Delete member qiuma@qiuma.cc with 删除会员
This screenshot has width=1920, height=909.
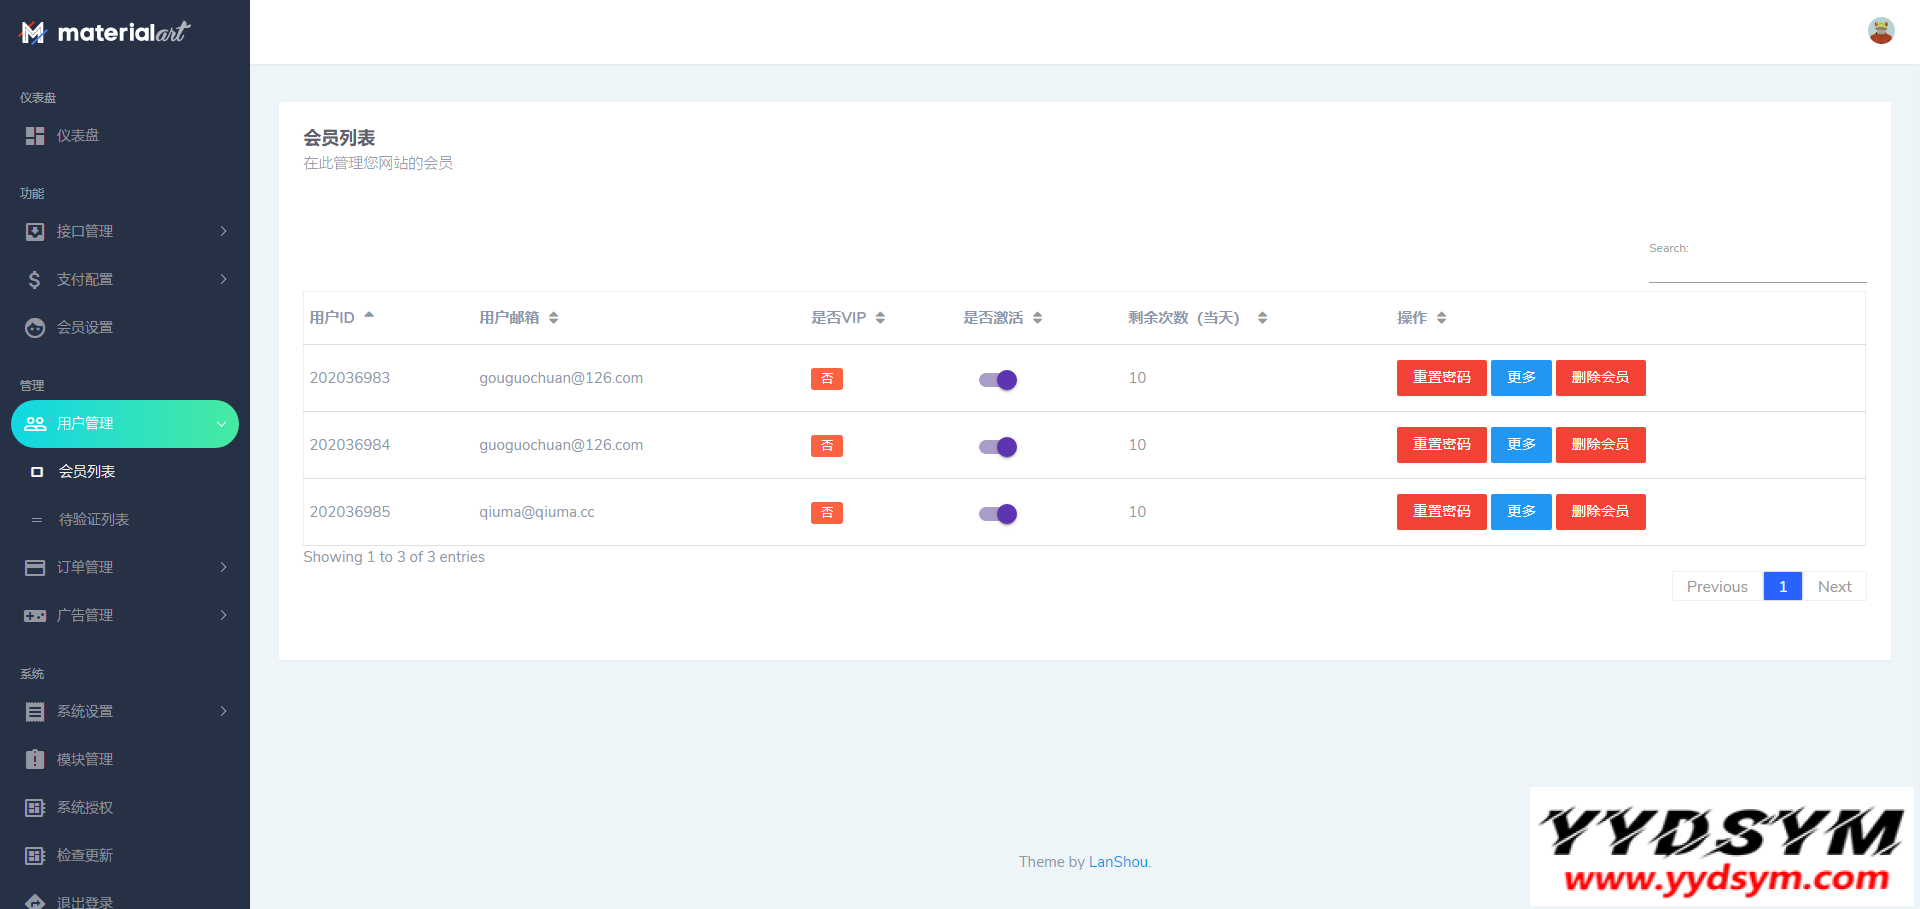[x=1600, y=512]
